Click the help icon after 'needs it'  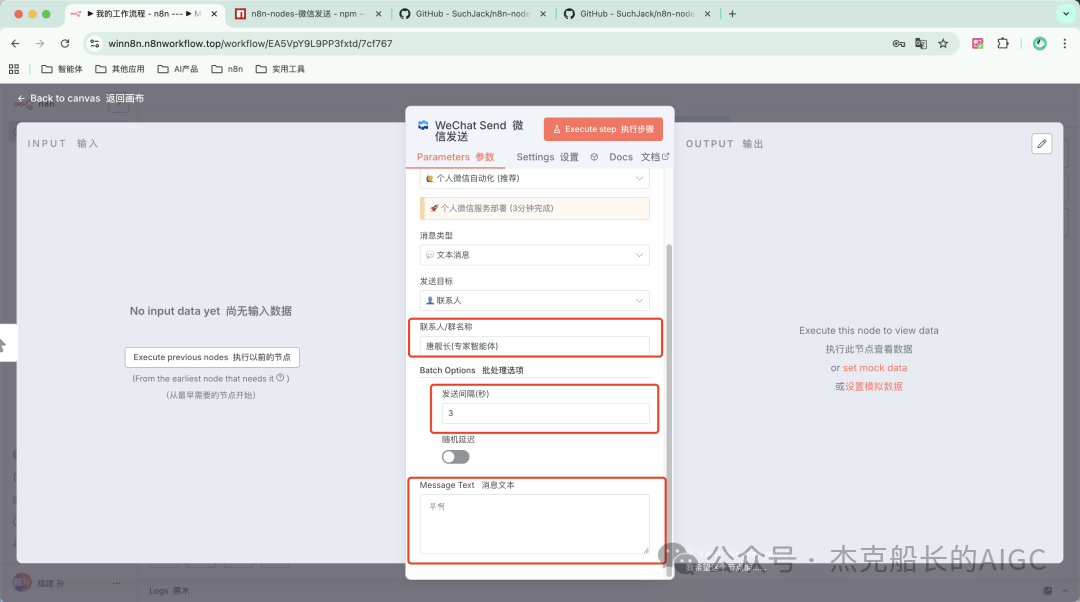(280, 377)
